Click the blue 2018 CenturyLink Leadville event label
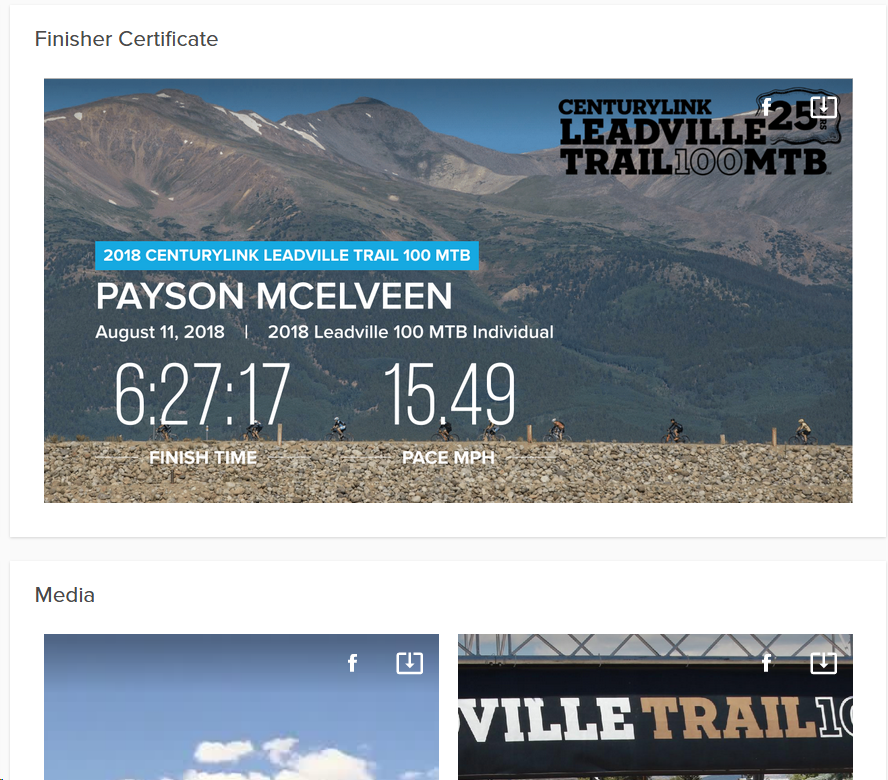The image size is (888, 780). click(287, 255)
